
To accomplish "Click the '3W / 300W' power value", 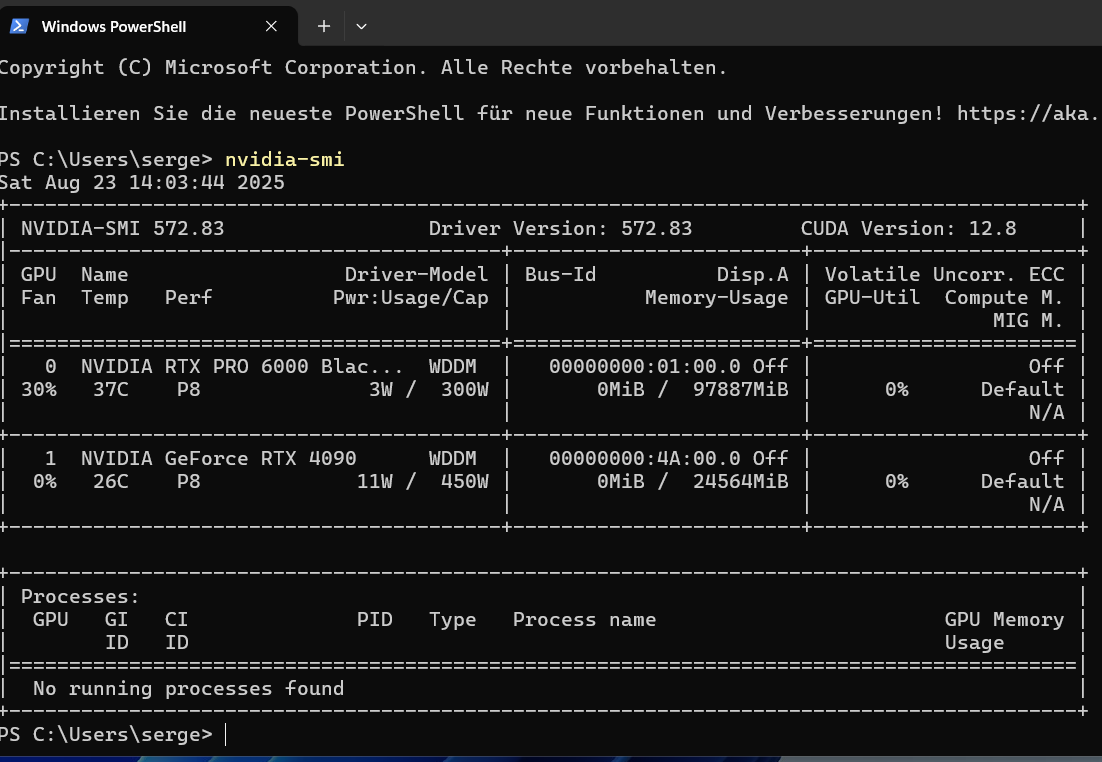I will [x=429, y=389].
